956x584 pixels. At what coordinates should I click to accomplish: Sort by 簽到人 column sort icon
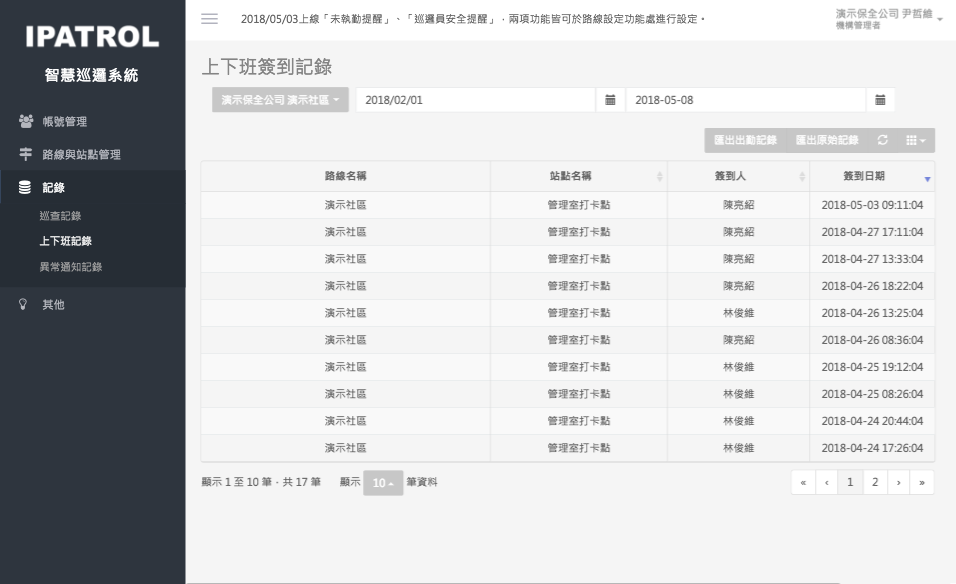802,177
